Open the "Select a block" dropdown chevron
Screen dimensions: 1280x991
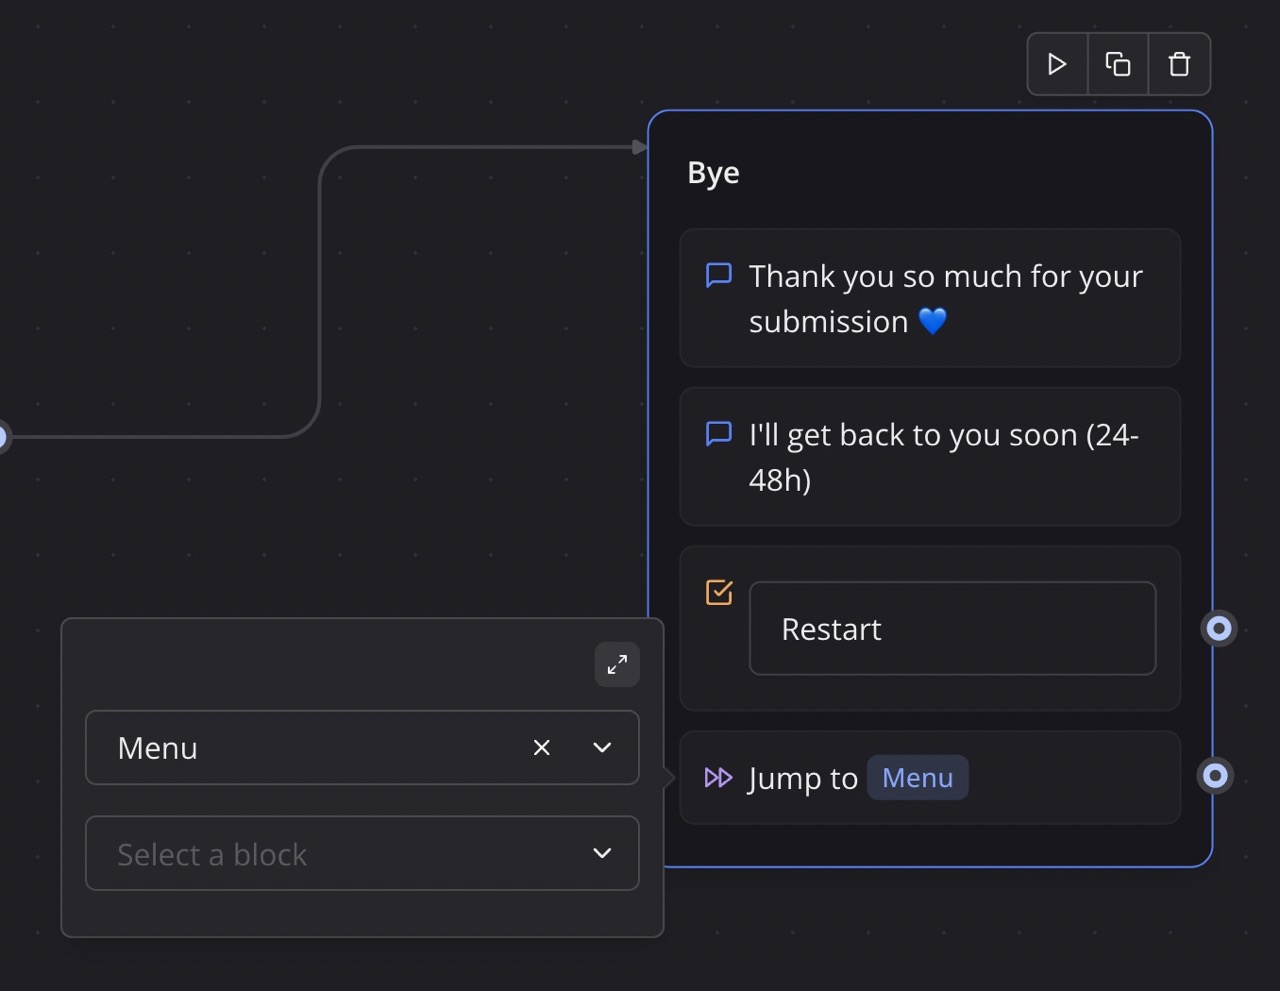[x=602, y=853]
